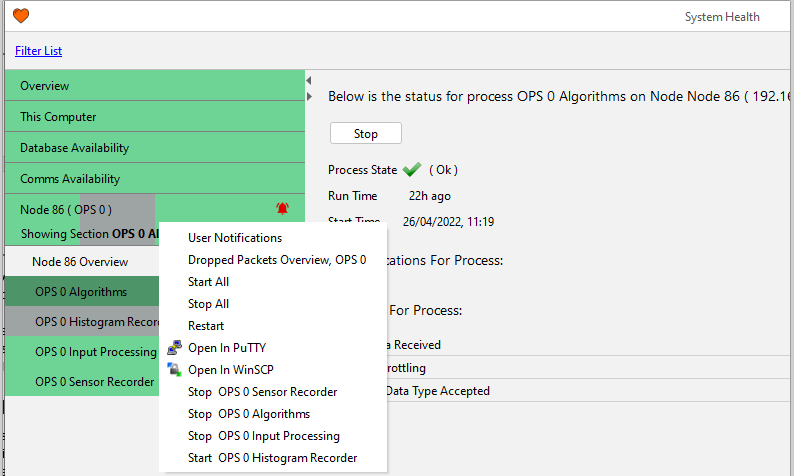Screen dimensions: 794x476
Task: Select Node 86 Overview item
Action: point(80,262)
